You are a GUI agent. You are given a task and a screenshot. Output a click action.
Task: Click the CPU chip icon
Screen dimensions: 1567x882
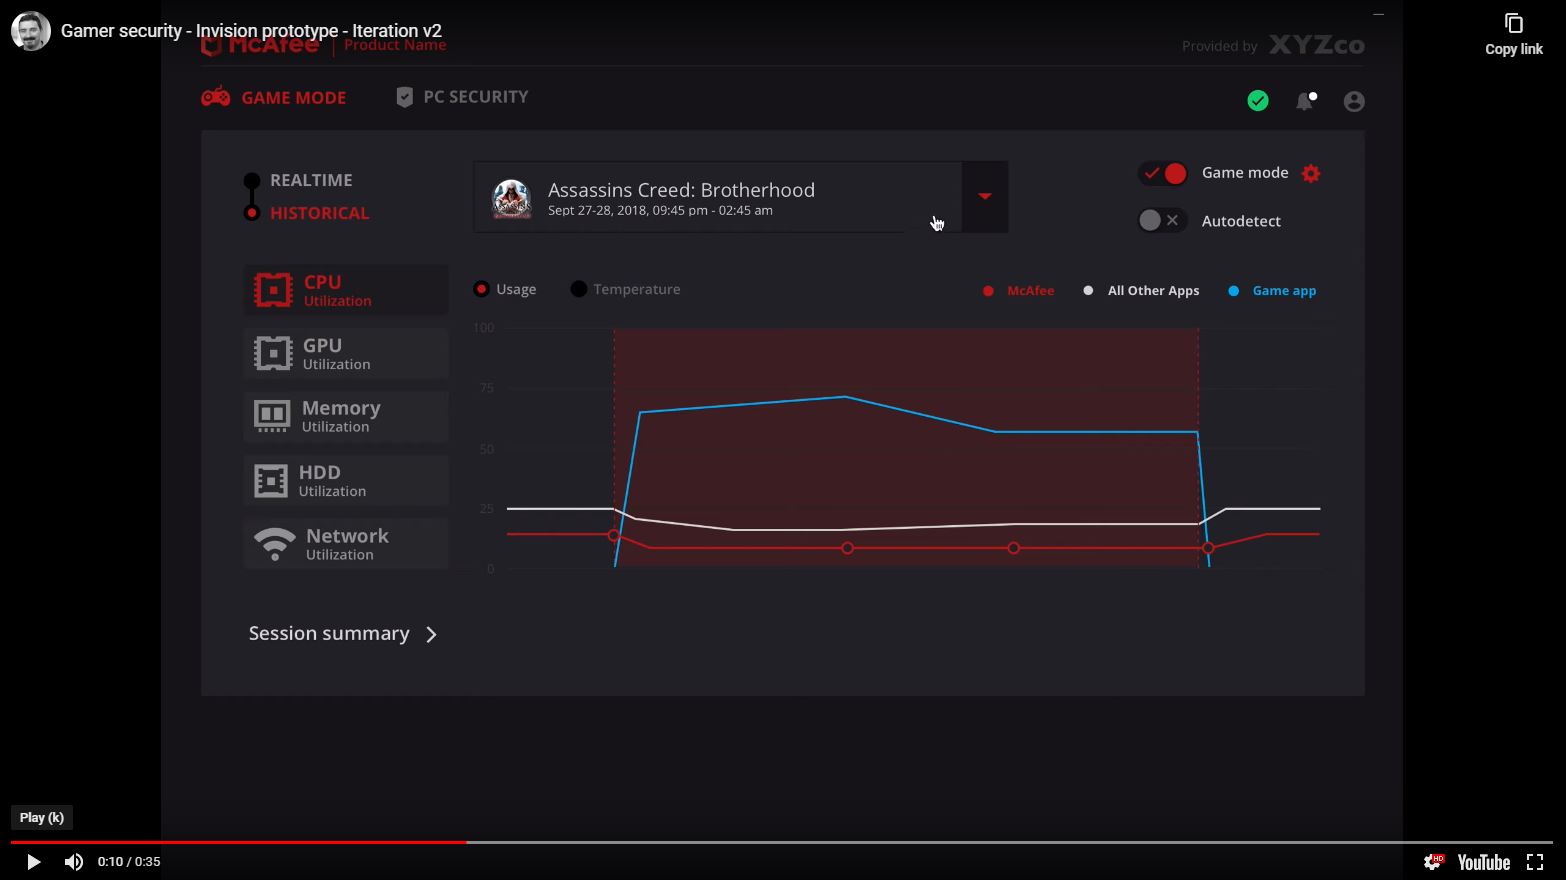(273, 290)
